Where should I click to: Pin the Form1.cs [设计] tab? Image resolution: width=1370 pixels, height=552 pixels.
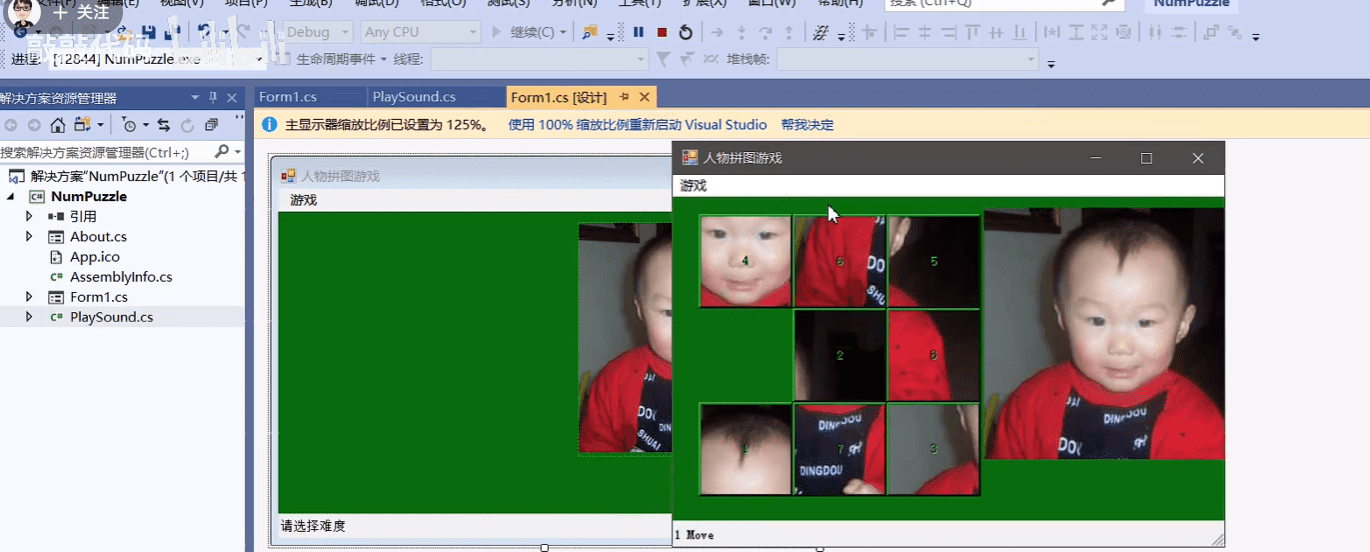click(x=624, y=97)
